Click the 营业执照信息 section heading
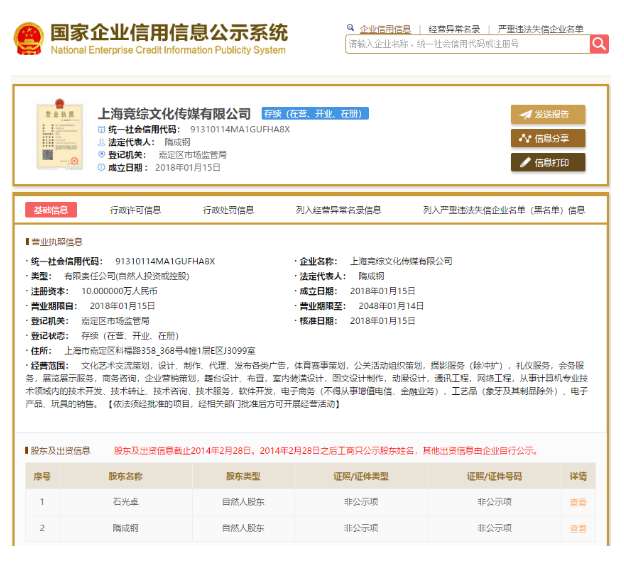 (x=57, y=242)
